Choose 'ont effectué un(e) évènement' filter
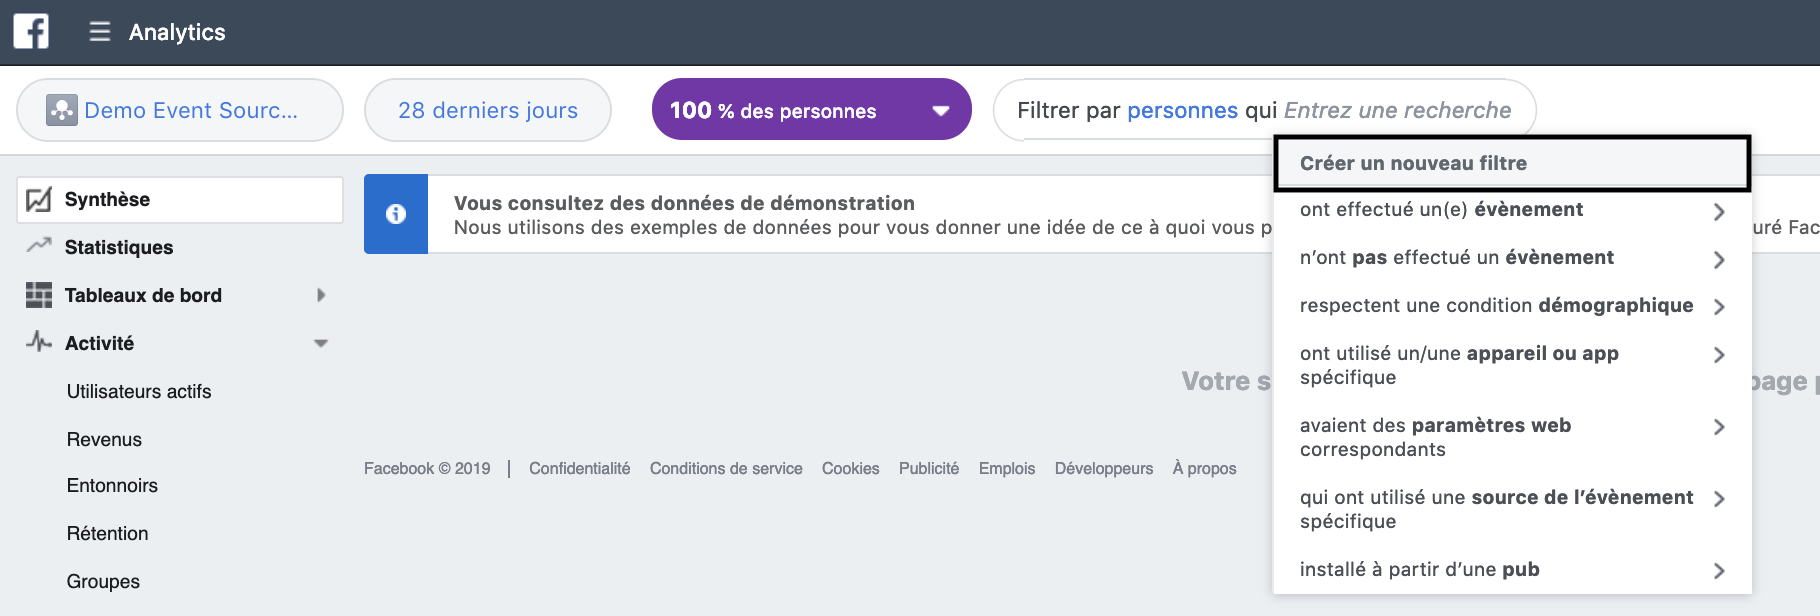 point(1512,210)
